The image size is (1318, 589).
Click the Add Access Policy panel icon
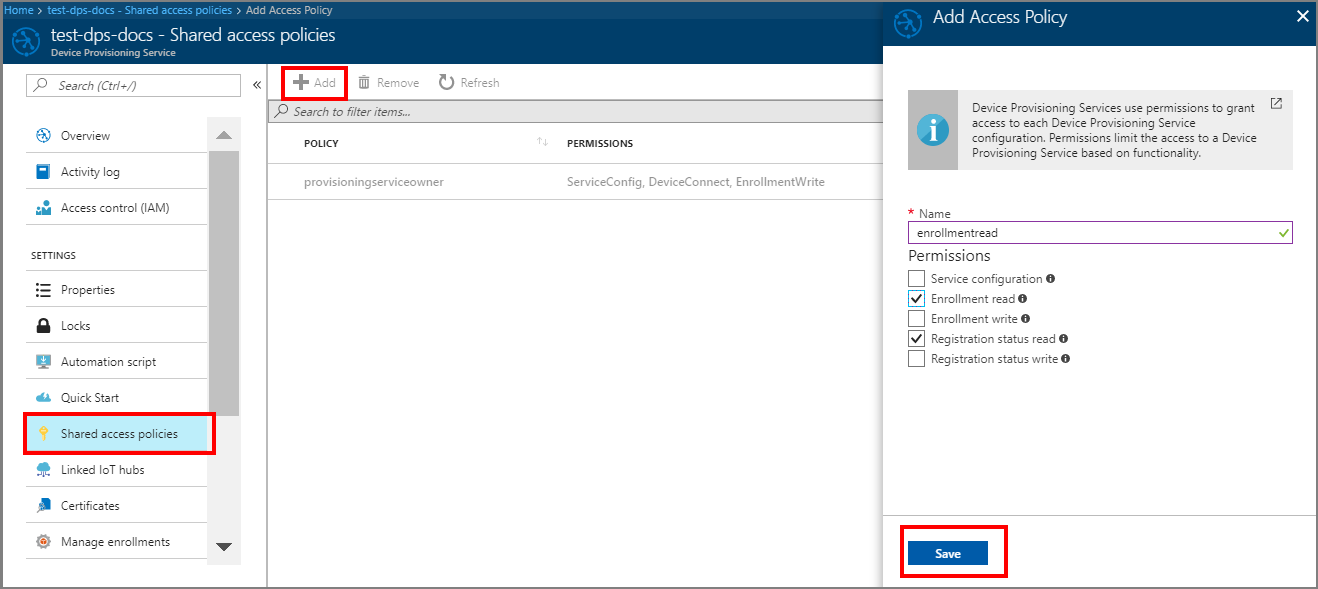[x=907, y=22]
